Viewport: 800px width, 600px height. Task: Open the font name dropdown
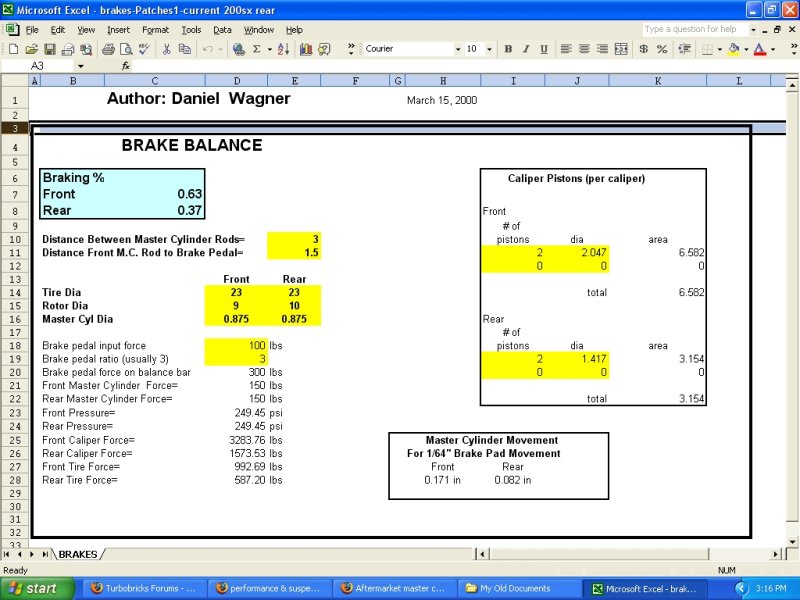[x=458, y=49]
